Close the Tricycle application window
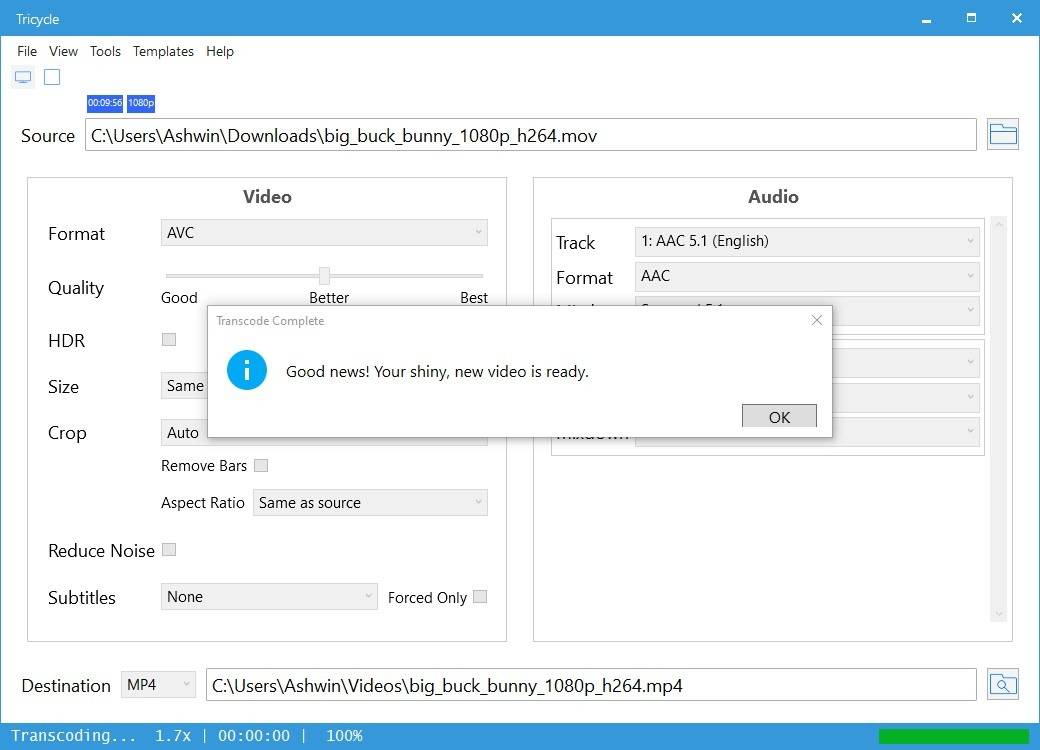This screenshot has height=750, width=1040. pos(1016,18)
